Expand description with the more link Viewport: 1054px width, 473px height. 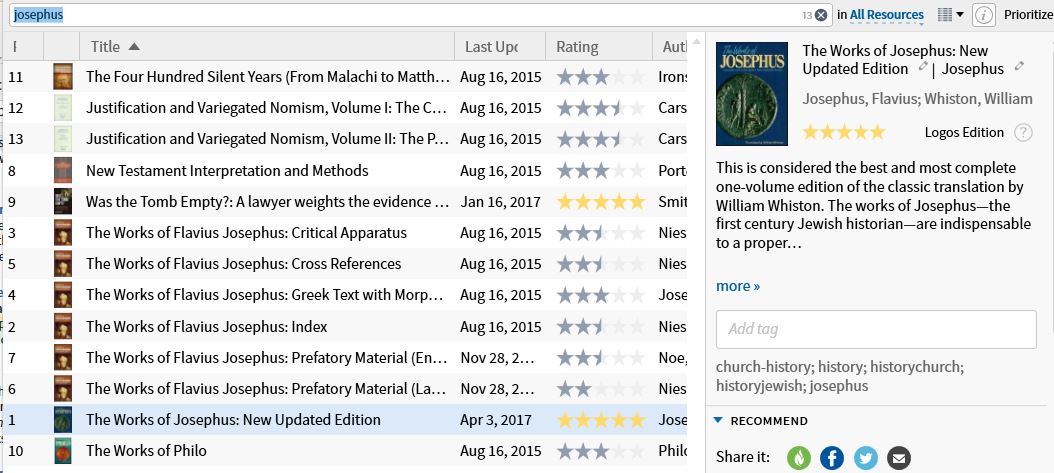point(738,286)
